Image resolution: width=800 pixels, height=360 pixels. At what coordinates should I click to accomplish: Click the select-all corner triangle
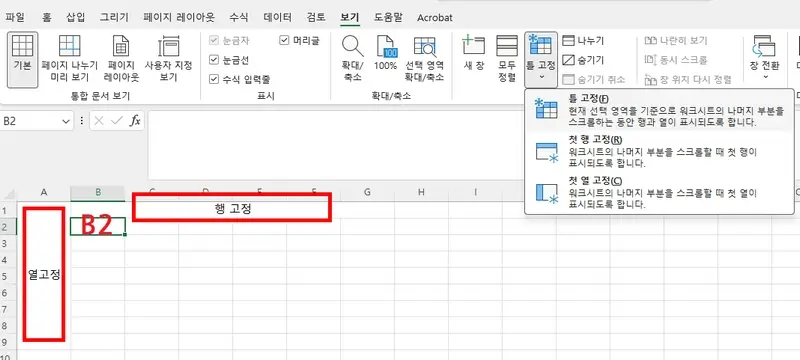[10, 194]
